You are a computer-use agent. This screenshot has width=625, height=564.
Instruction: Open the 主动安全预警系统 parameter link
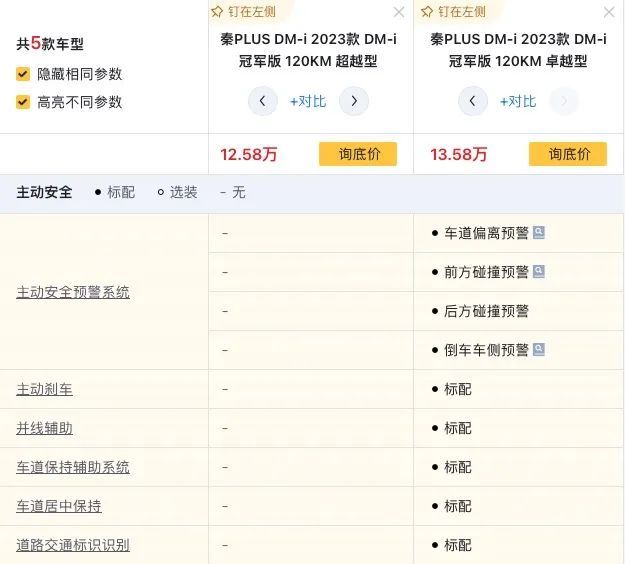73,292
